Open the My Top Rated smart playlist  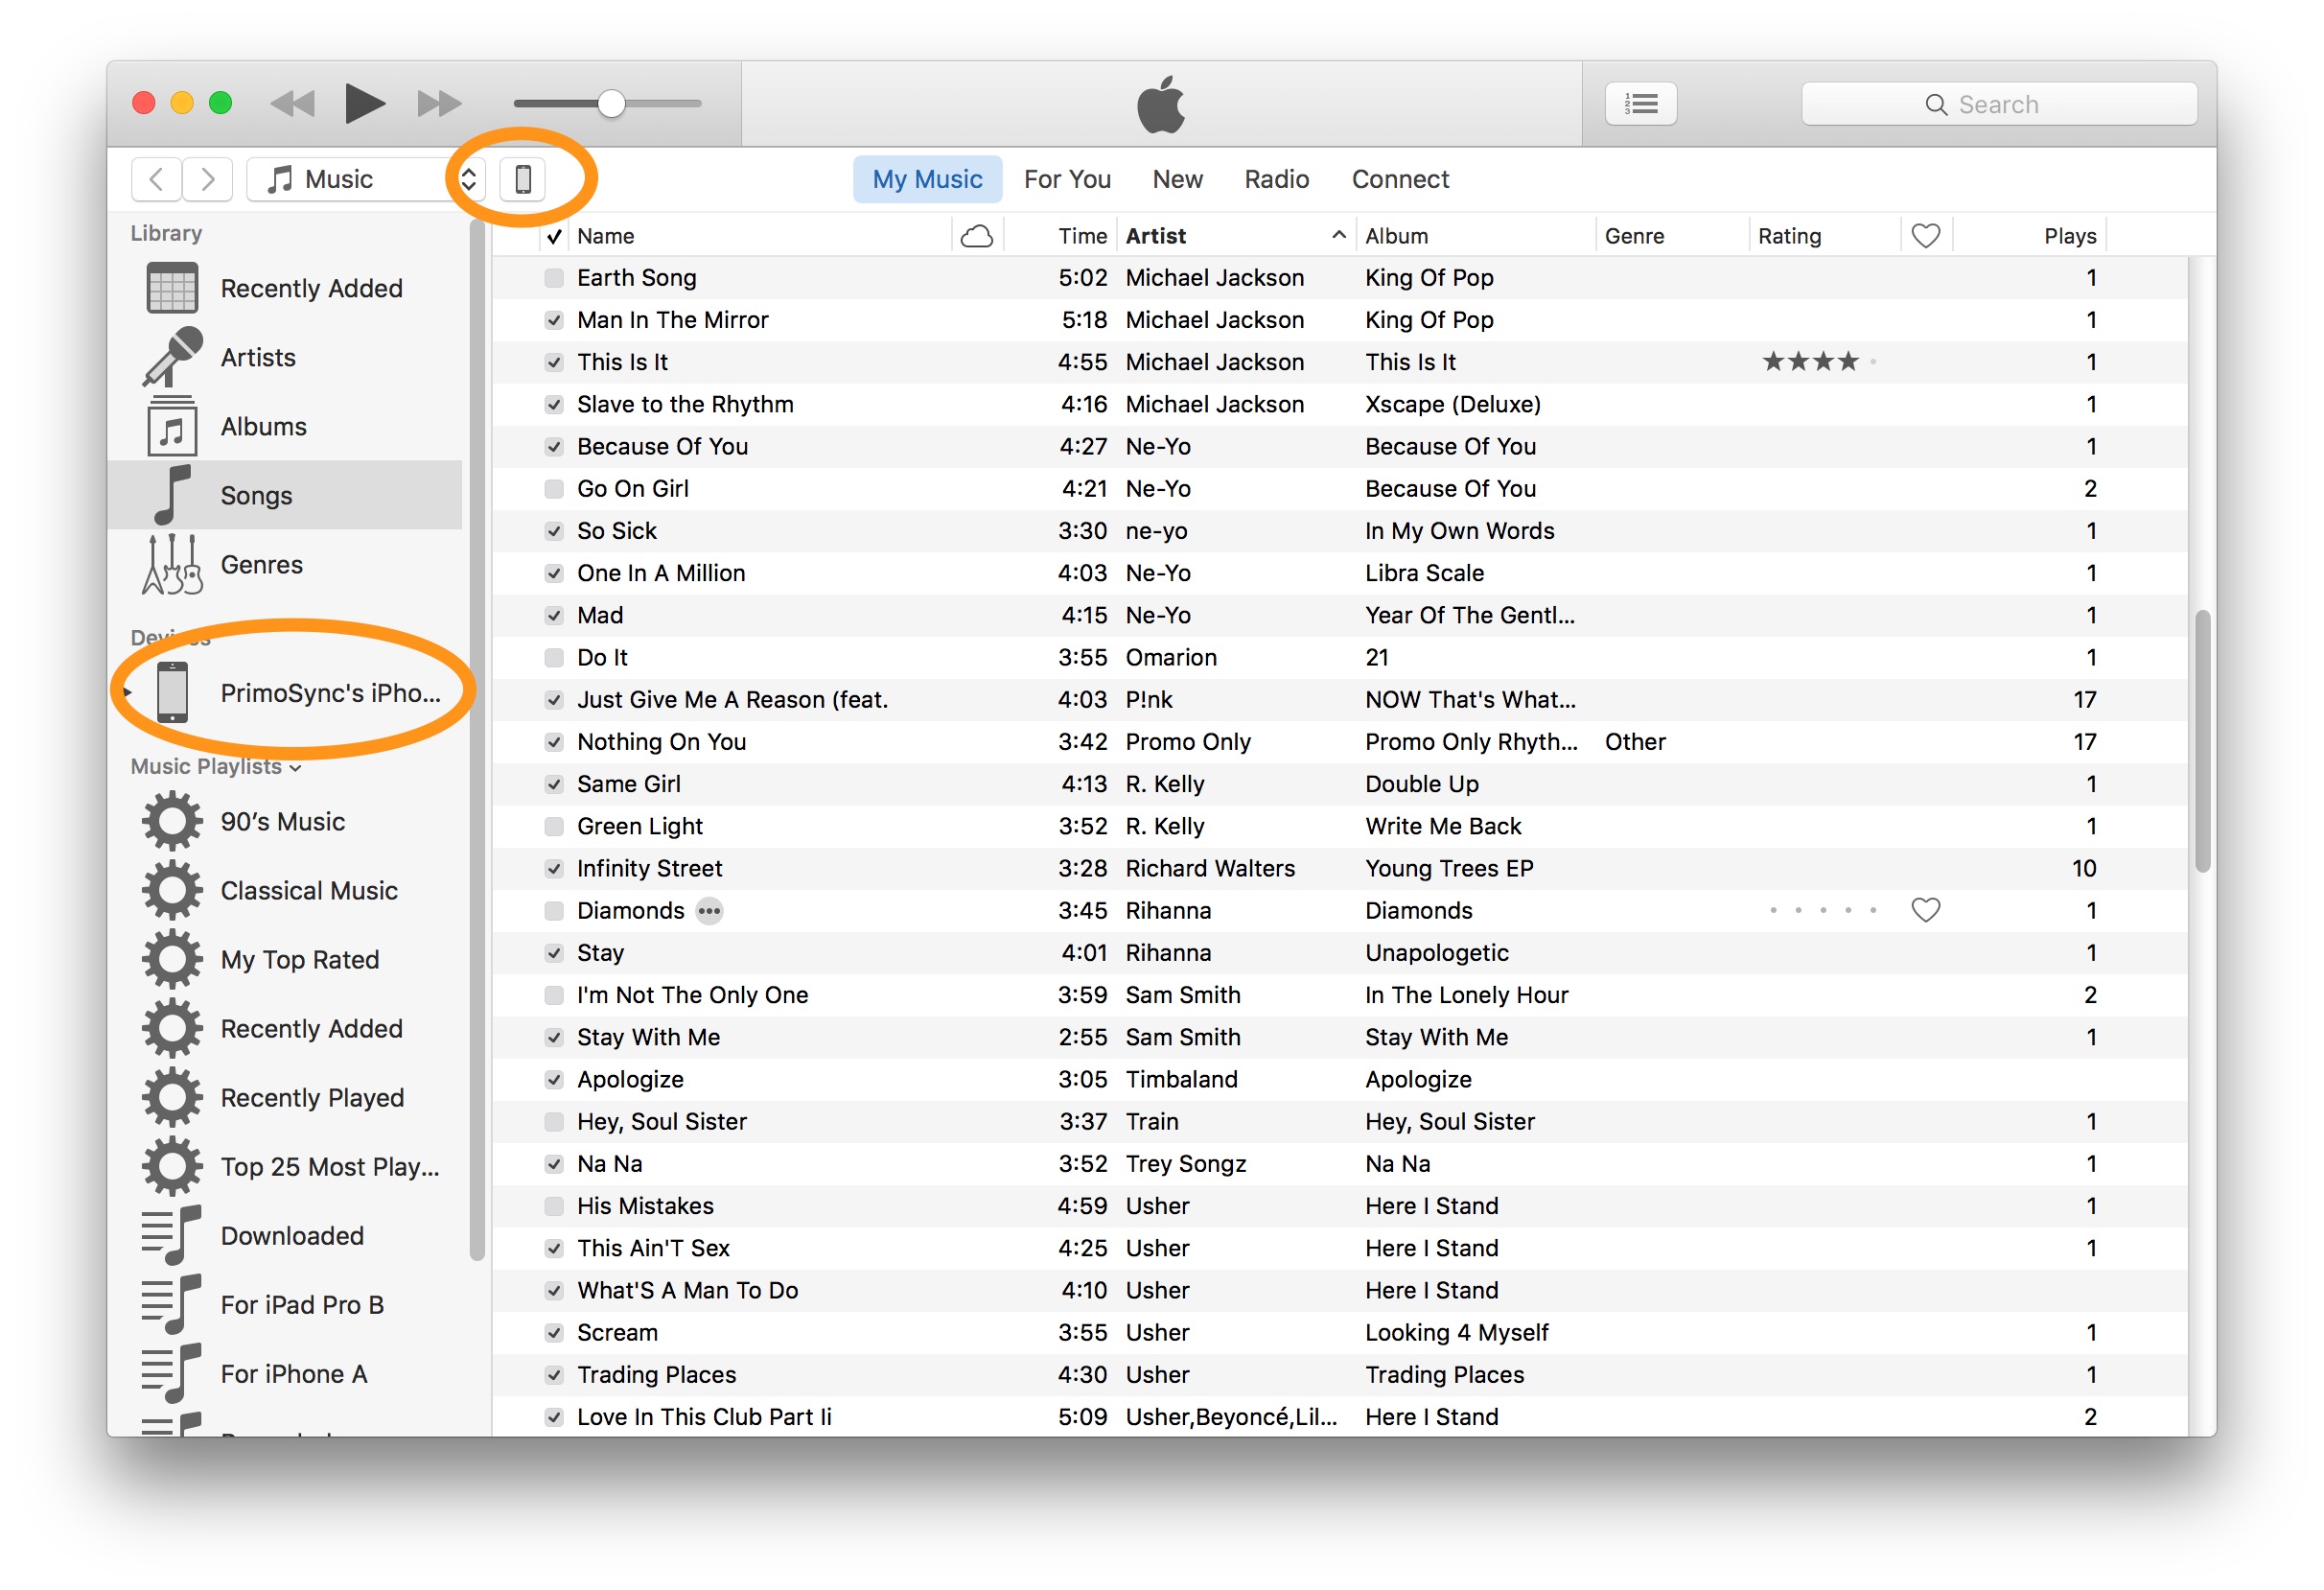click(285, 959)
